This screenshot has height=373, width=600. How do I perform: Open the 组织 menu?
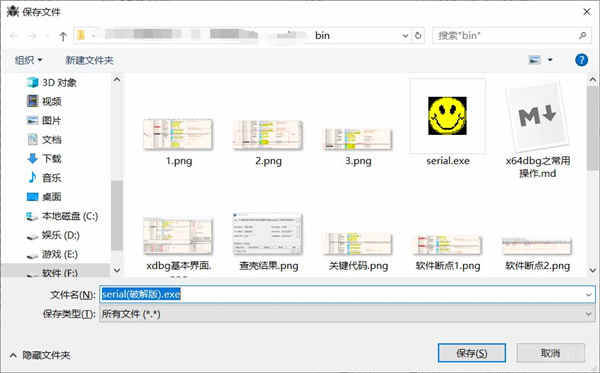pyautogui.click(x=29, y=60)
